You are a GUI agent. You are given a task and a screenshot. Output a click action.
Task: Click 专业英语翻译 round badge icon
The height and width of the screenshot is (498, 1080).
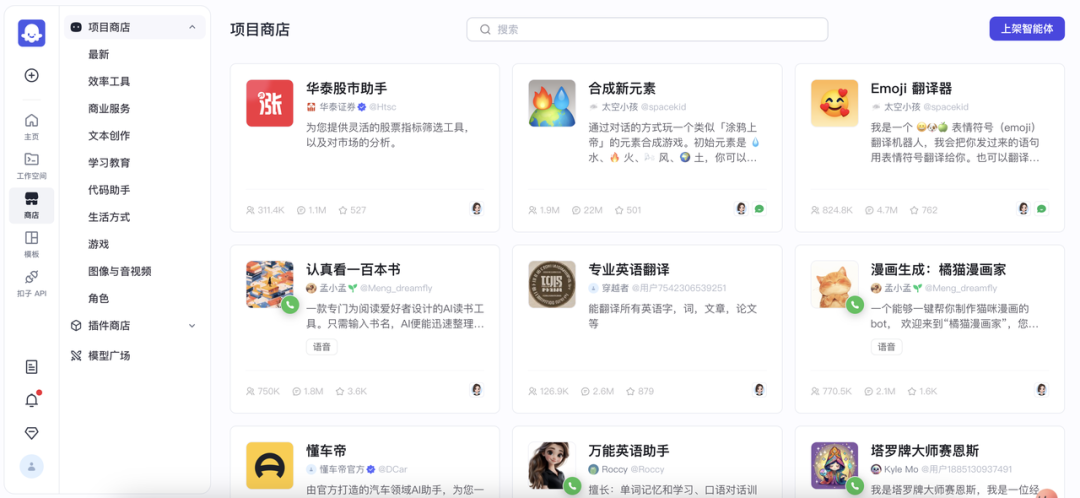pos(552,284)
